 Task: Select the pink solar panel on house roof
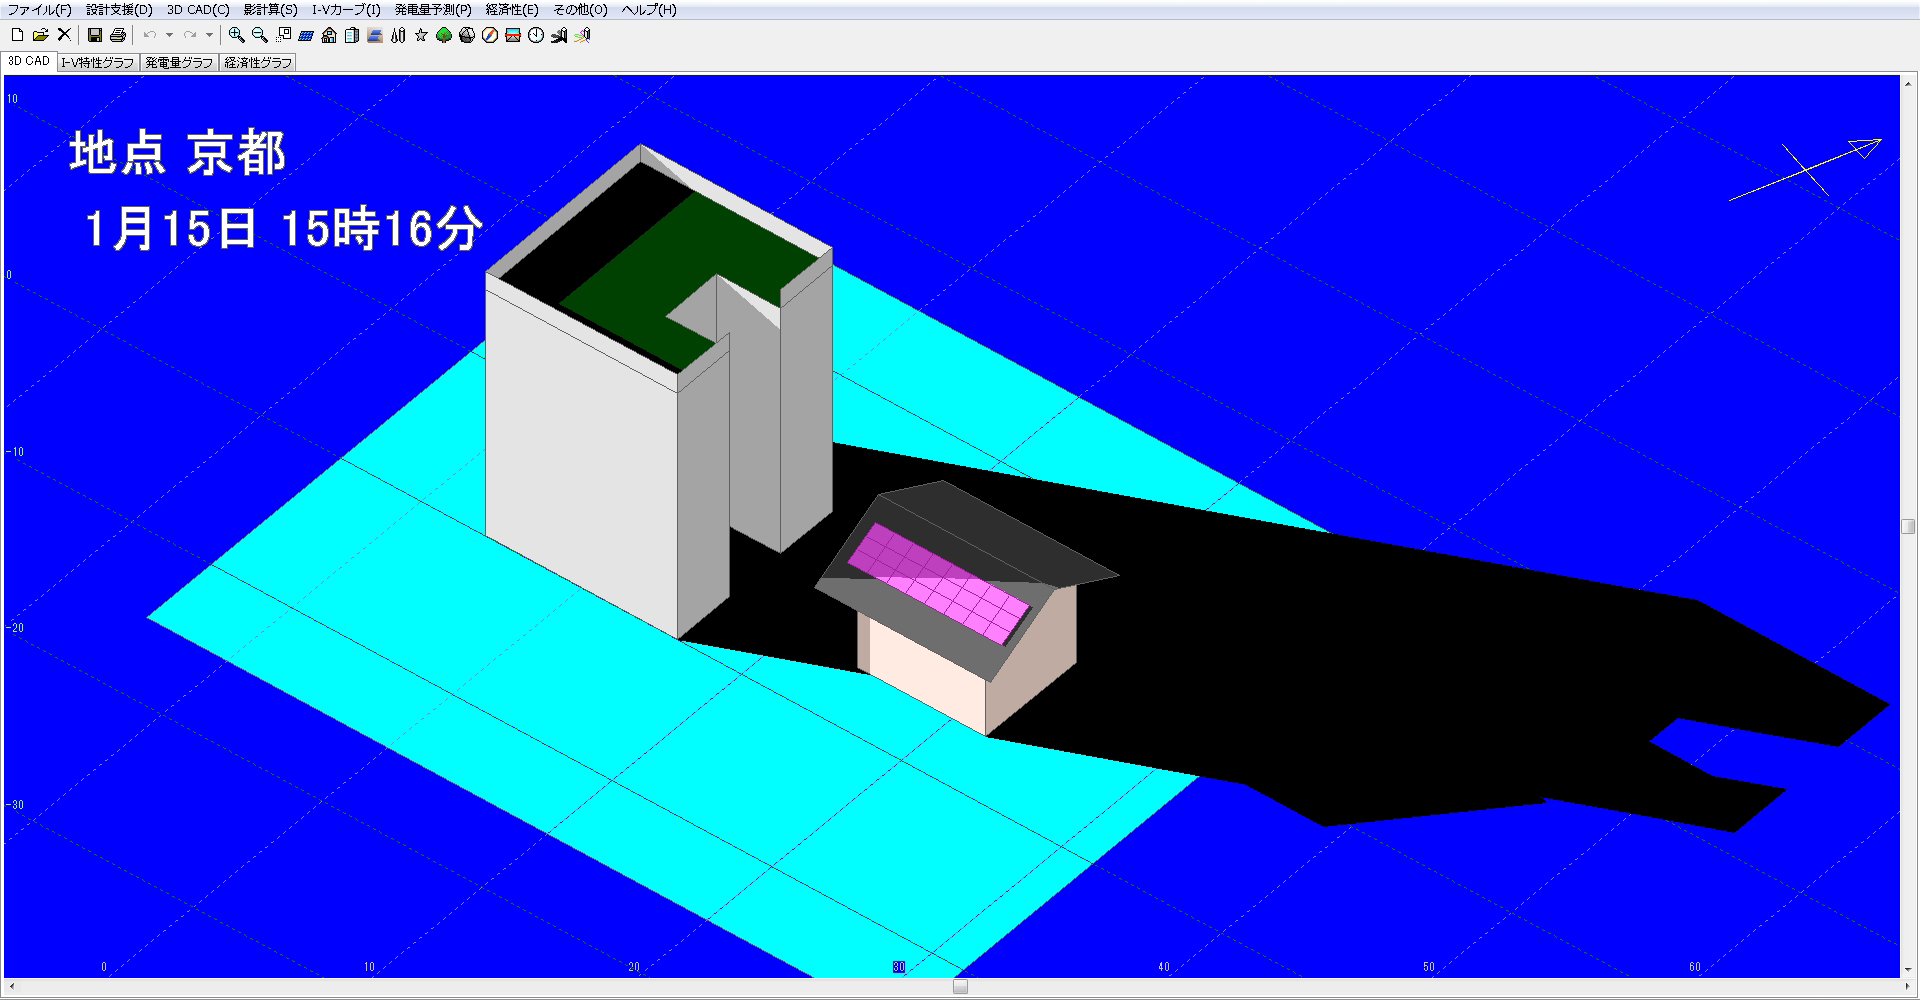point(939,583)
